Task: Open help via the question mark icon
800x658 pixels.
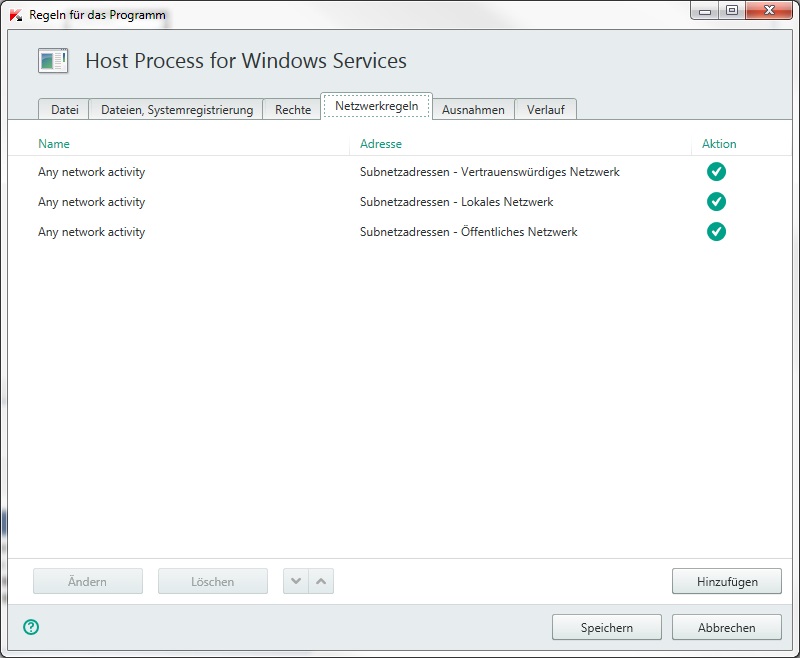Action: pyautogui.click(x=31, y=627)
